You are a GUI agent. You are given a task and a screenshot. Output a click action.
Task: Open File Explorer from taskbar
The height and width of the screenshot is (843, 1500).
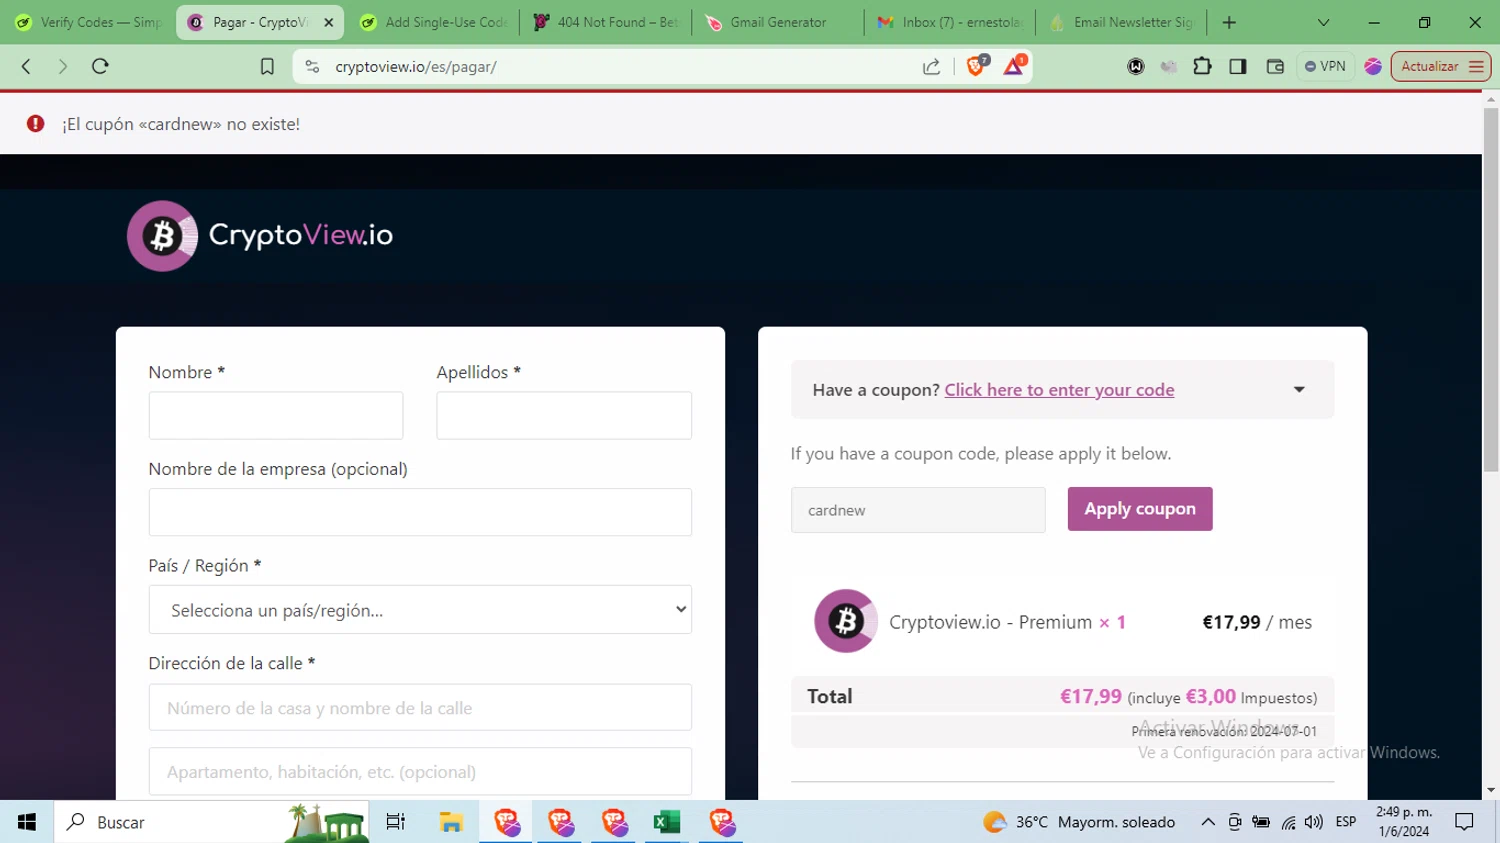click(x=451, y=822)
